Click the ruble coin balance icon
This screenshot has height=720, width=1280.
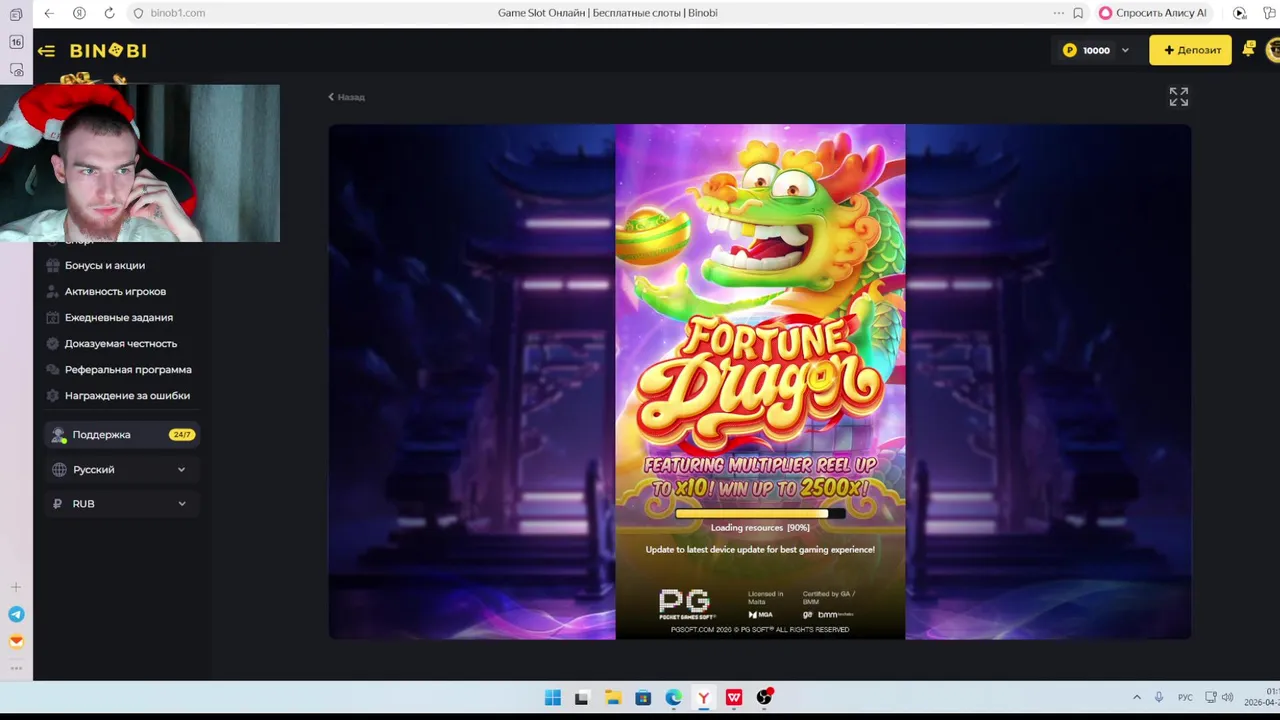(1070, 50)
